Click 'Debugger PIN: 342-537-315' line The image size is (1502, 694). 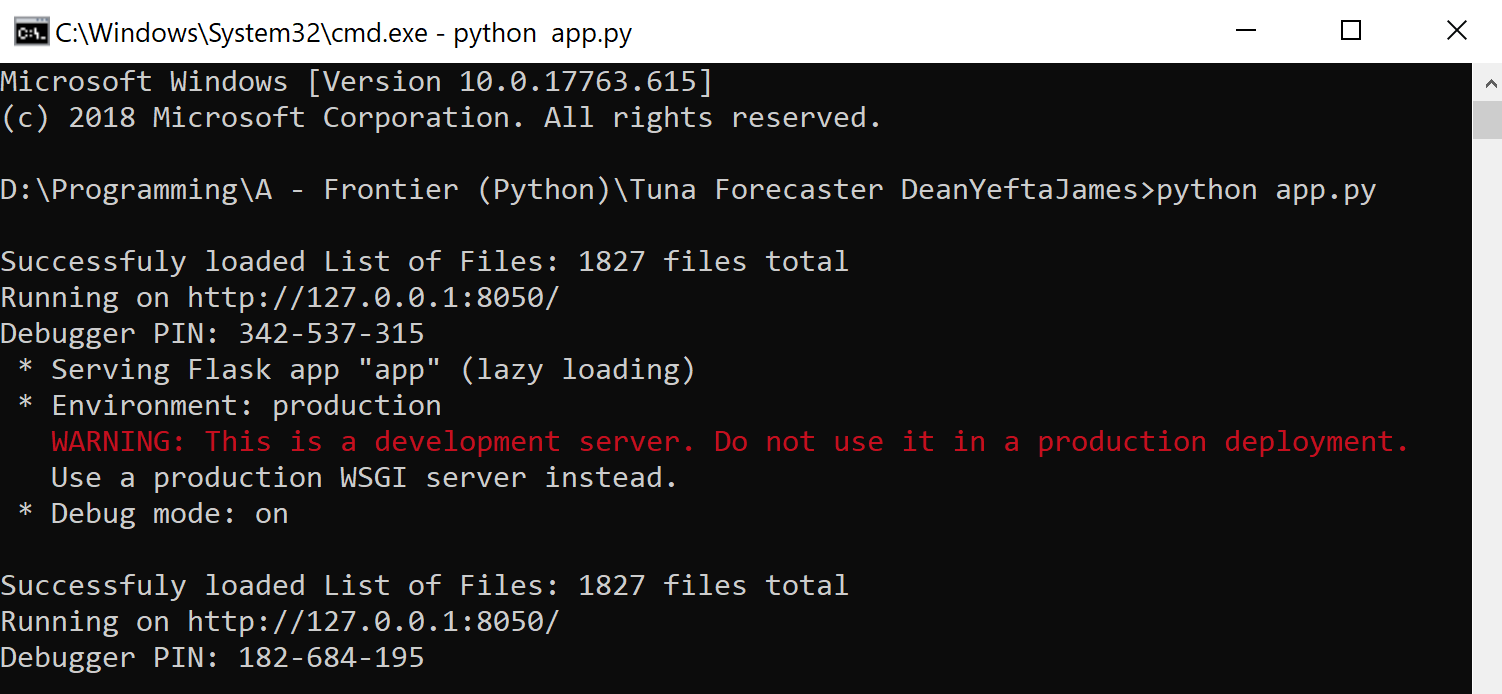[212, 334]
